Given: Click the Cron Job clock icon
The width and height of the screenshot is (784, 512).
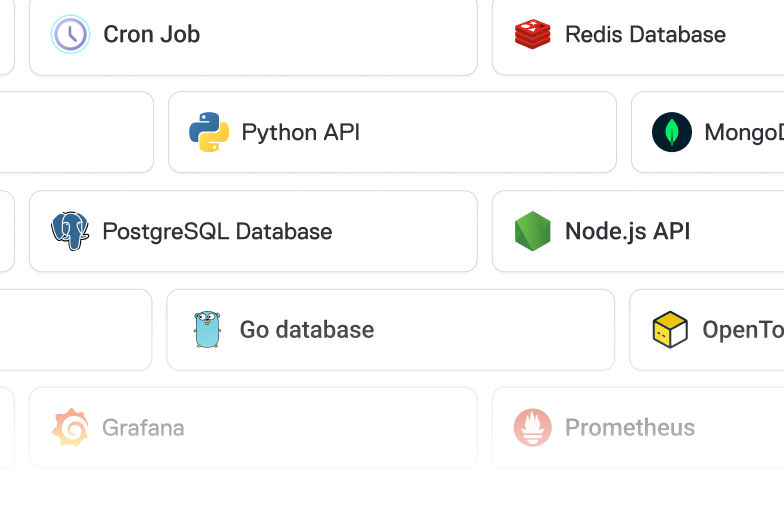Looking at the screenshot, I should pyautogui.click(x=70, y=34).
